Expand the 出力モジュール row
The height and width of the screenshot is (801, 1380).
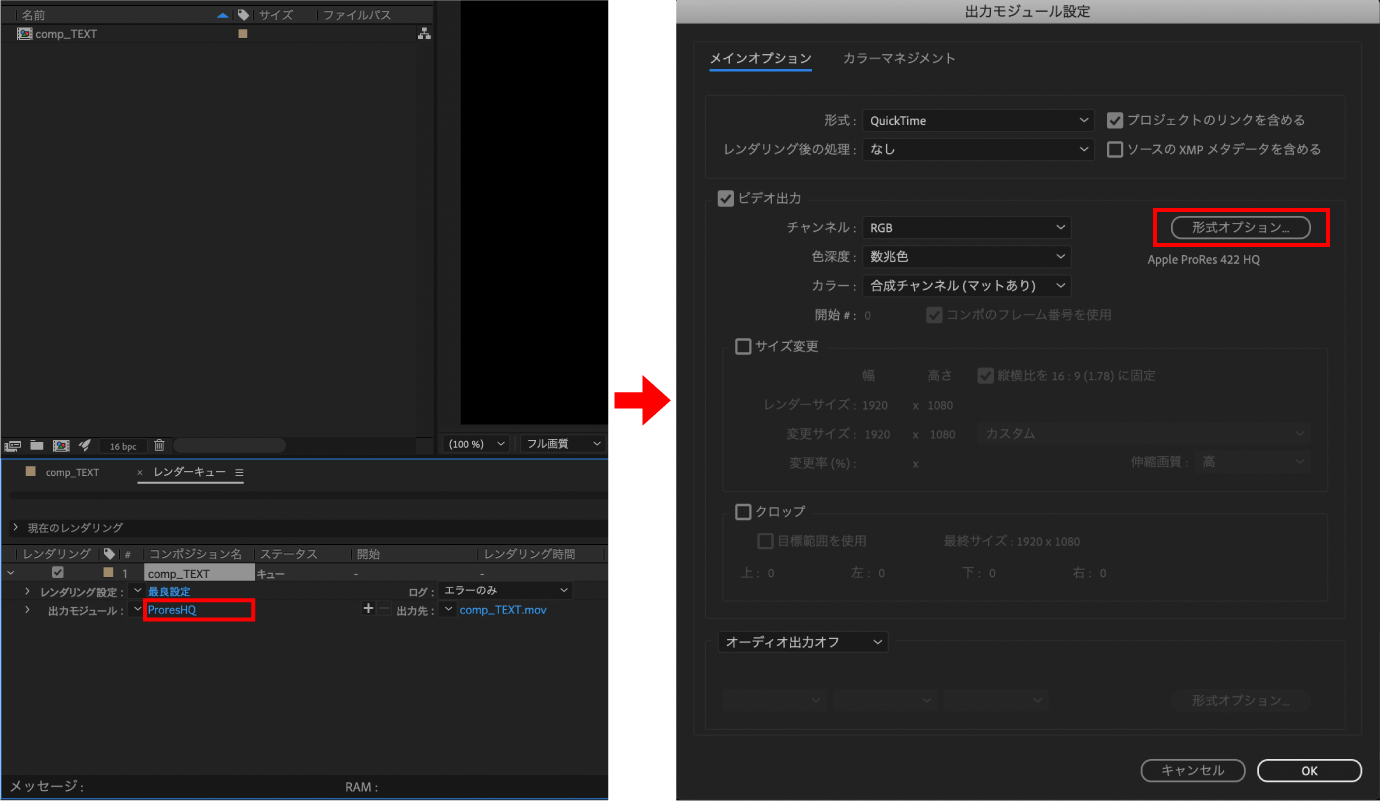point(27,610)
